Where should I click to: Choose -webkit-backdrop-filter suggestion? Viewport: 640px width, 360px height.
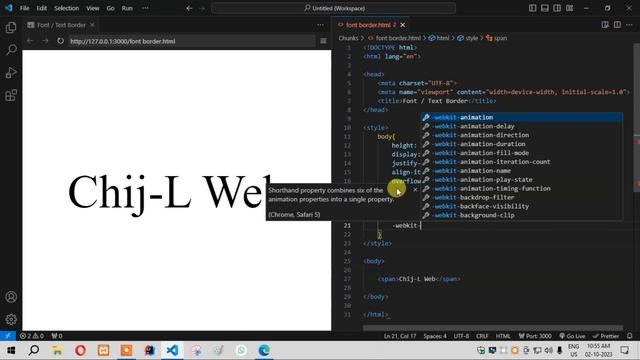522,197
